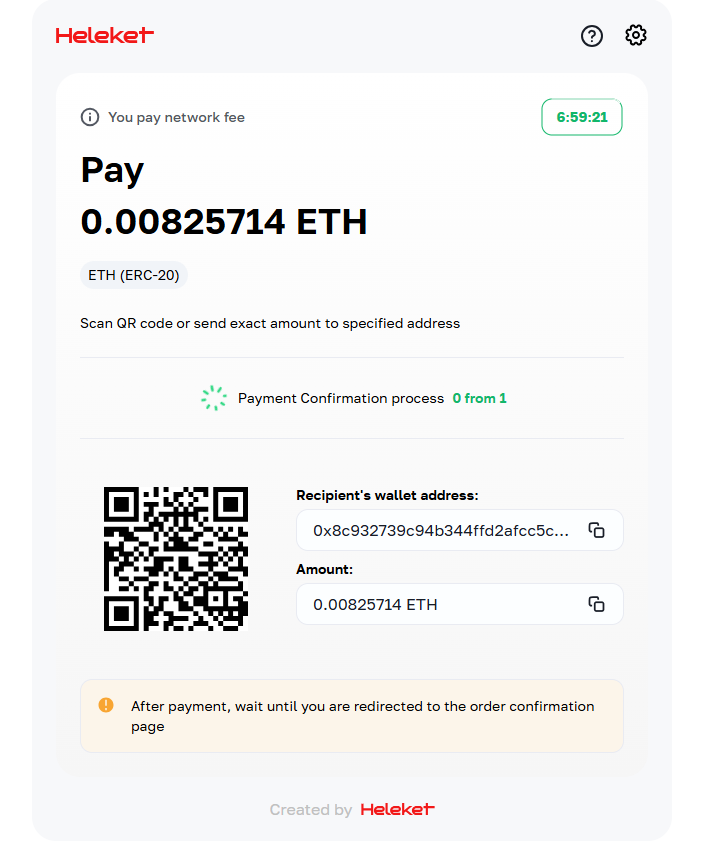Click the countdown timer badge
The height and width of the screenshot is (846, 707).
point(582,117)
